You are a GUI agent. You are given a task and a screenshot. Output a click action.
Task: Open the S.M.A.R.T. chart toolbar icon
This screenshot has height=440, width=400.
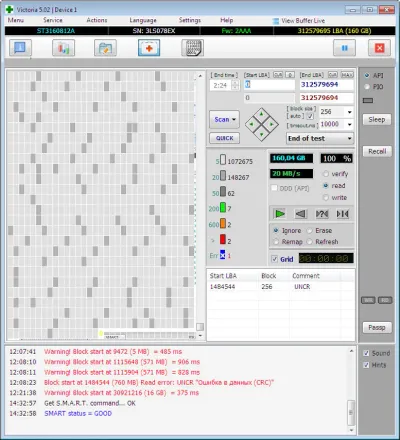pos(63,48)
